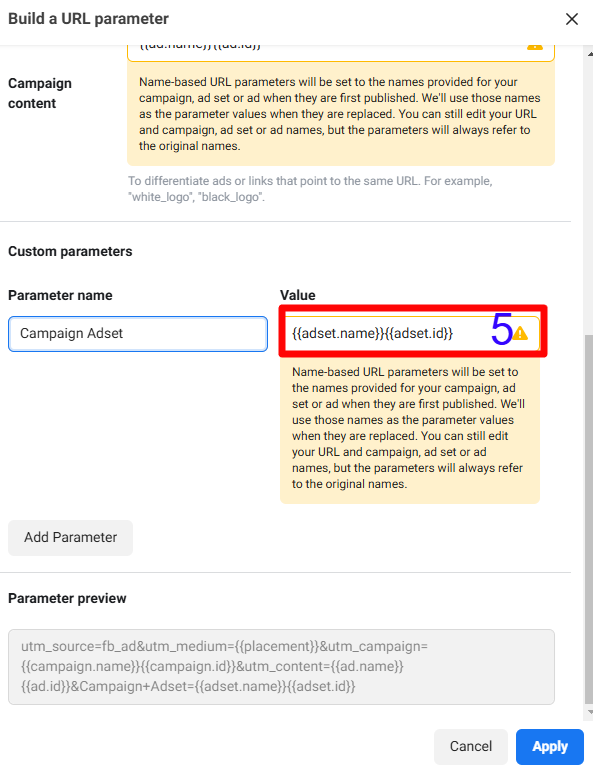The width and height of the screenshot is (593, 774).
Task: Cancel the URL parameter changes
Action: (x=471, y=746)
